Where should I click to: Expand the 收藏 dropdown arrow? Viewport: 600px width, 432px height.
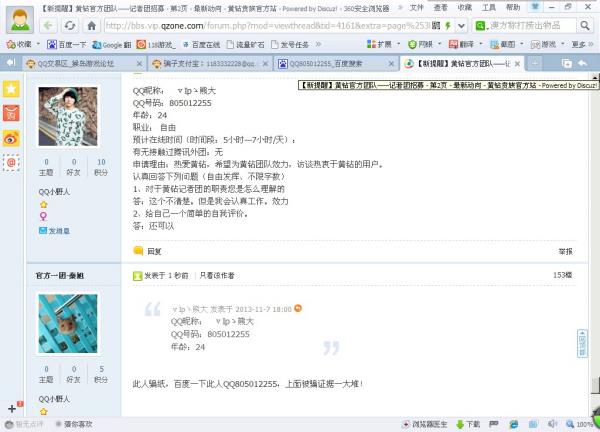click(38, 44)
